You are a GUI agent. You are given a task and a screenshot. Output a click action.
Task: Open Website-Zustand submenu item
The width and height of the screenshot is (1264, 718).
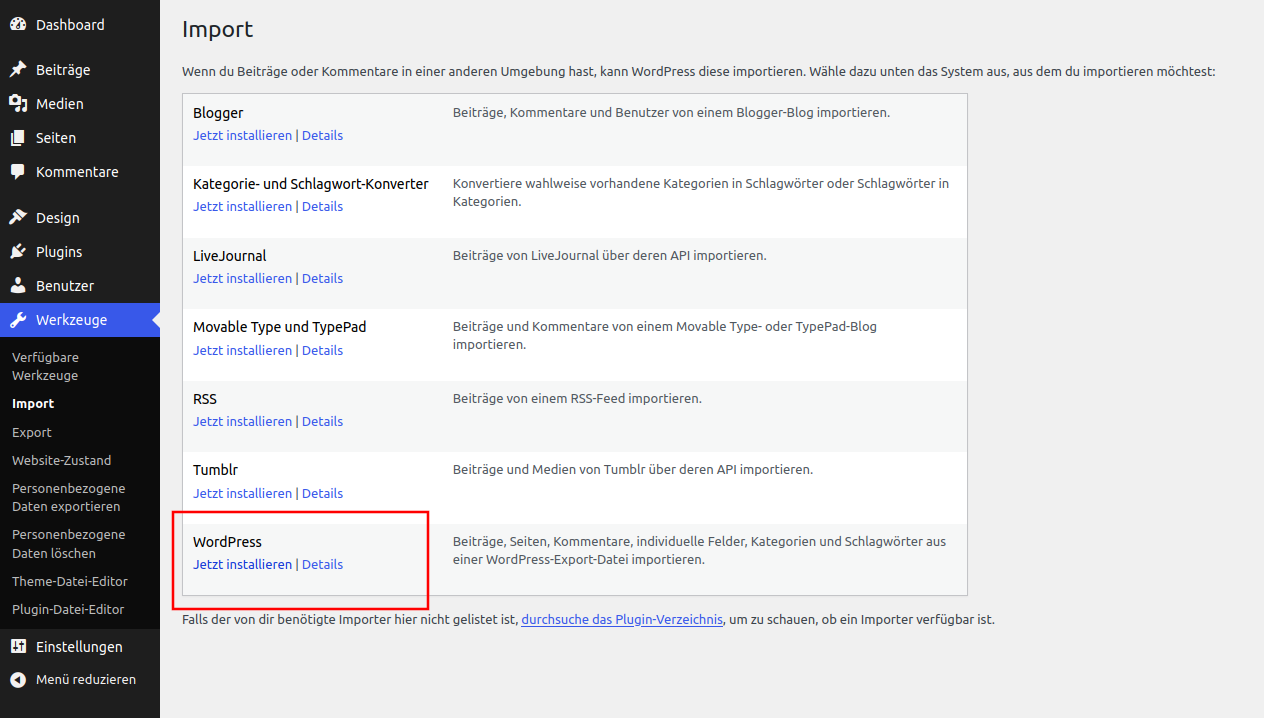tap(62, 460)
